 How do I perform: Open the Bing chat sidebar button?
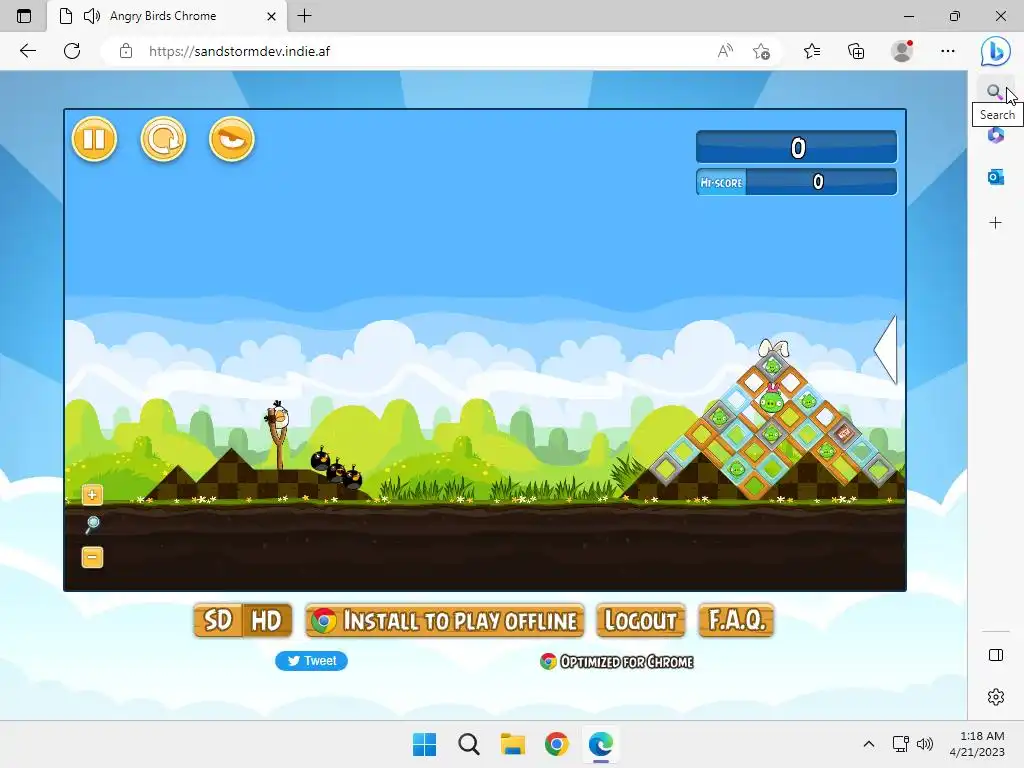(995, 51)
